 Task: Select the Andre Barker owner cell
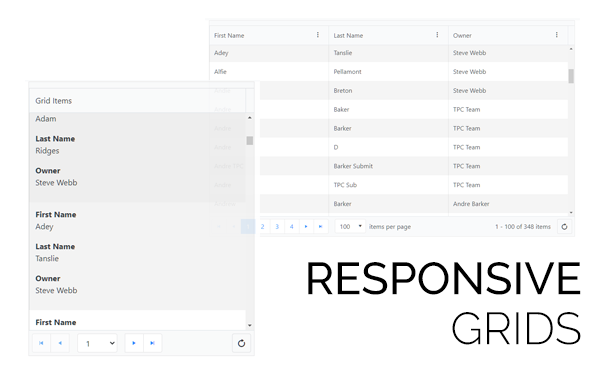(x=508, y=204)
